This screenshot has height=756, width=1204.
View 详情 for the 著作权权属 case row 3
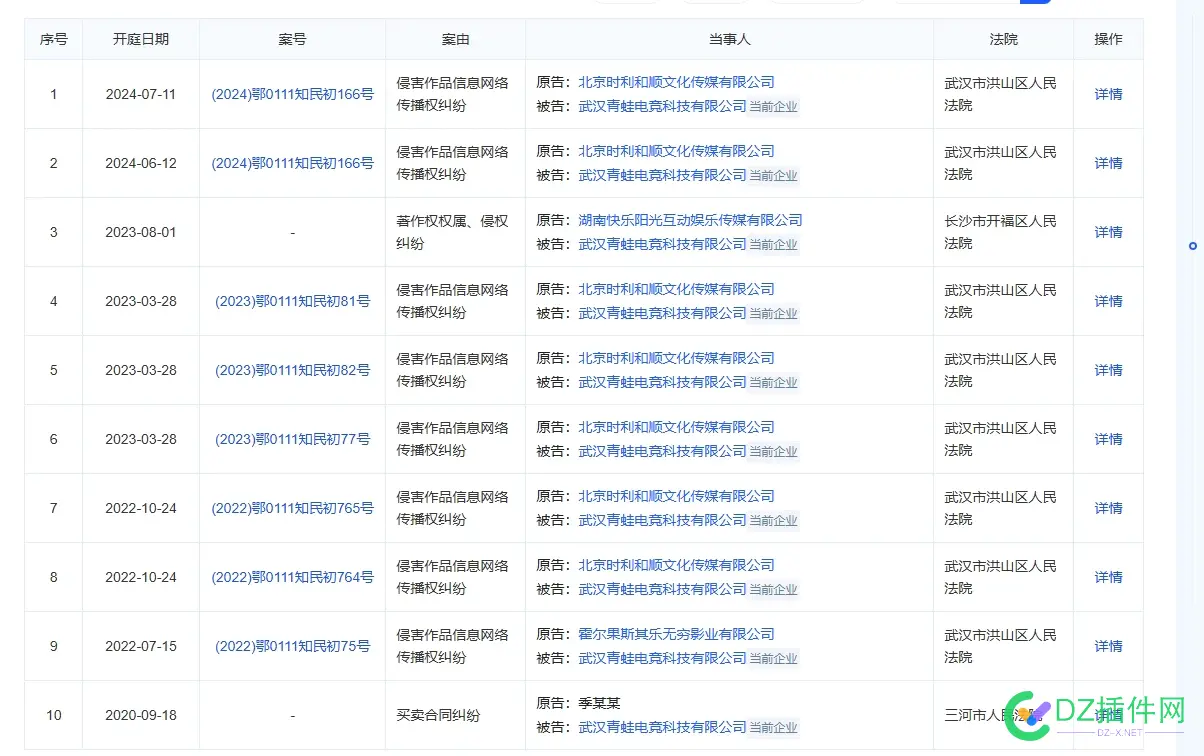click(x=1108, y=232)
